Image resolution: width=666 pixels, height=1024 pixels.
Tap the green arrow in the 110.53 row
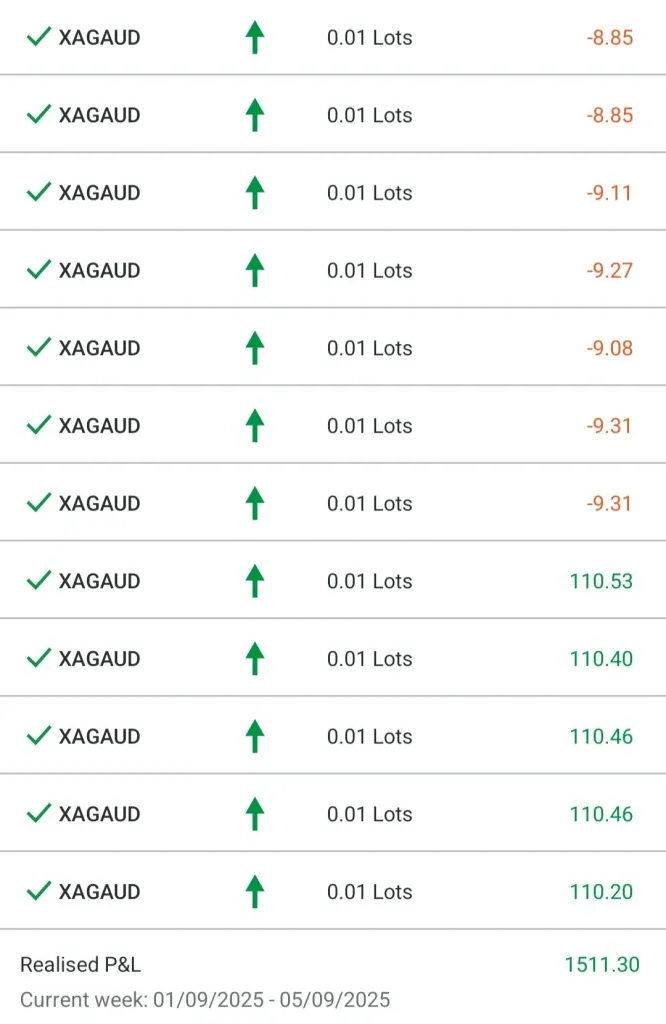[255, 580]
